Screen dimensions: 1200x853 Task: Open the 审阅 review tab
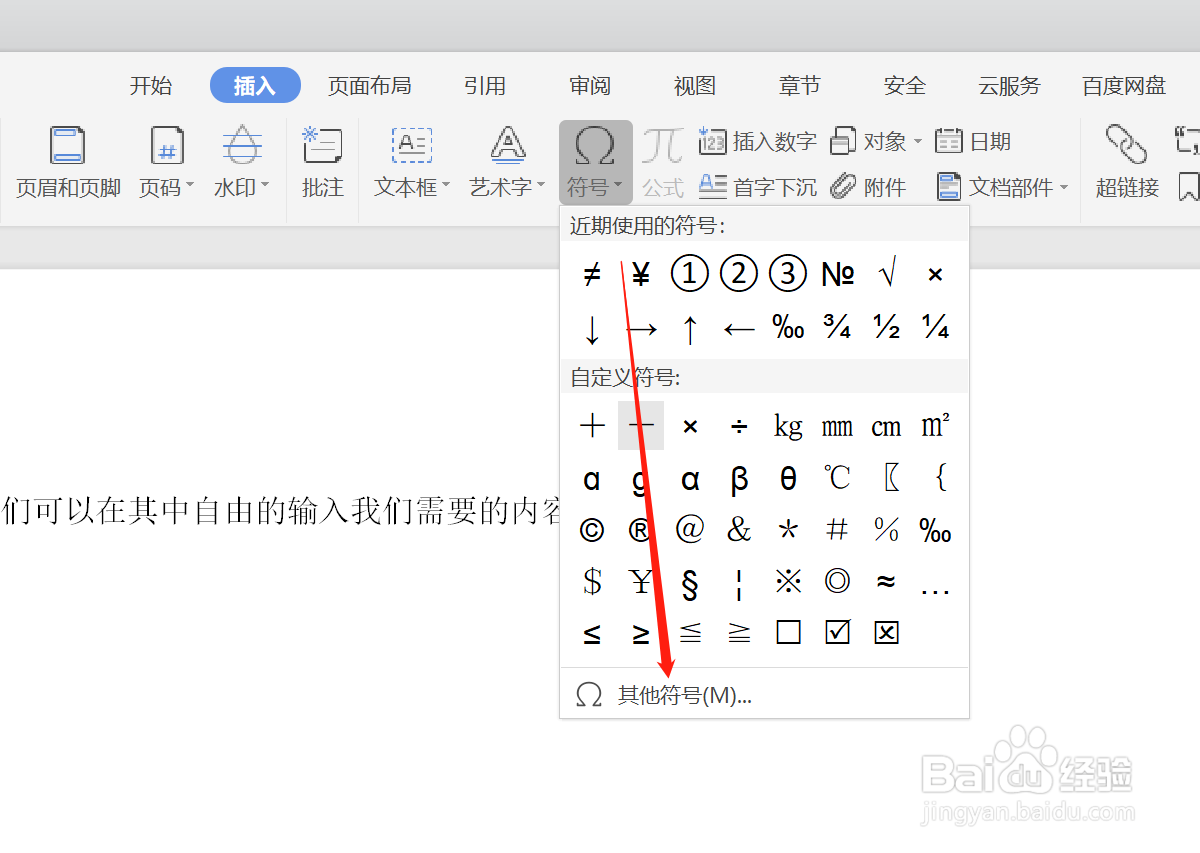(x=589, y=85)
